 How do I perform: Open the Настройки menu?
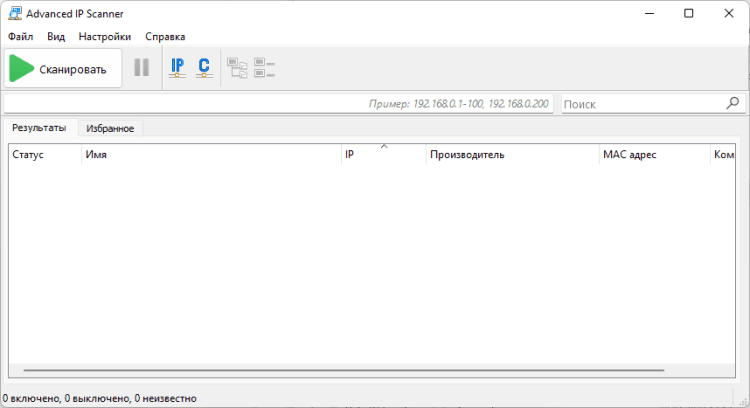click(x=105, y=37)
